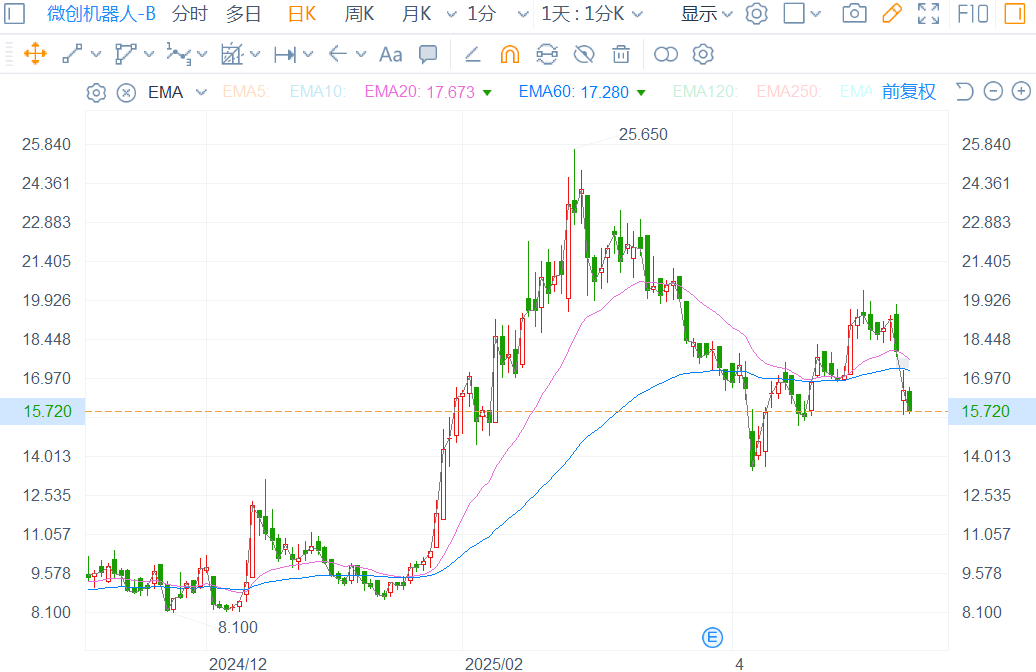Select the orange move/pan cross tool
1036x672 pixels.
pos(35,54)
